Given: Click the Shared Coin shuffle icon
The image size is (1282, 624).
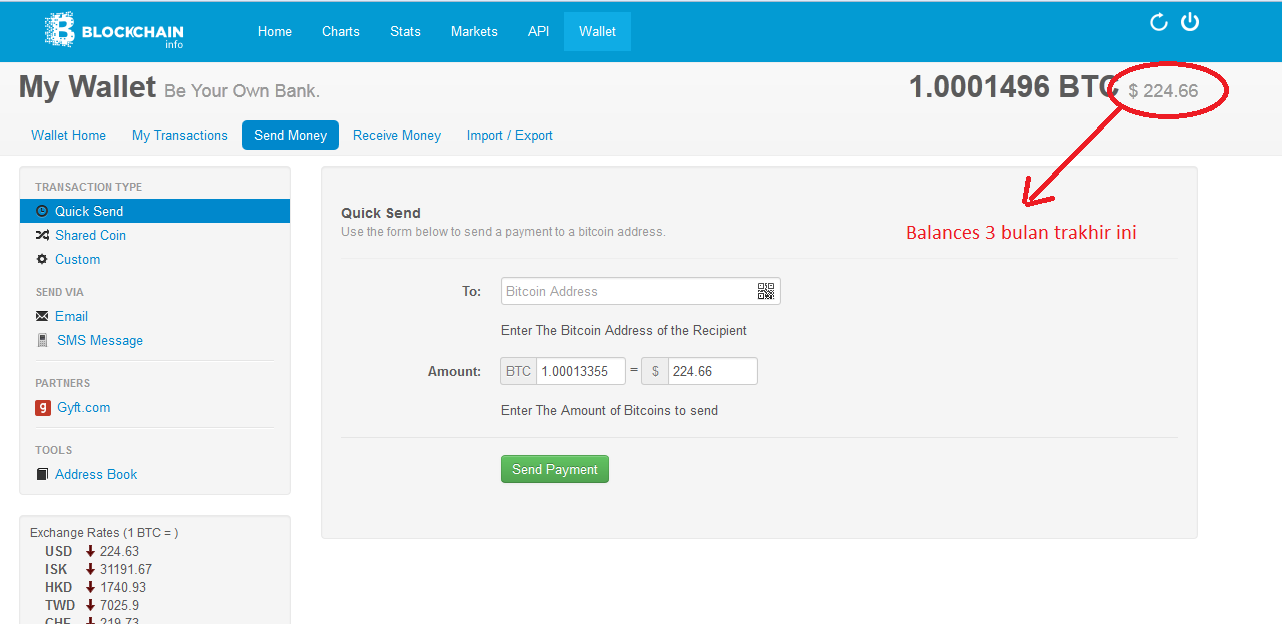Looking at the screenshot, I should coord(42,235).
